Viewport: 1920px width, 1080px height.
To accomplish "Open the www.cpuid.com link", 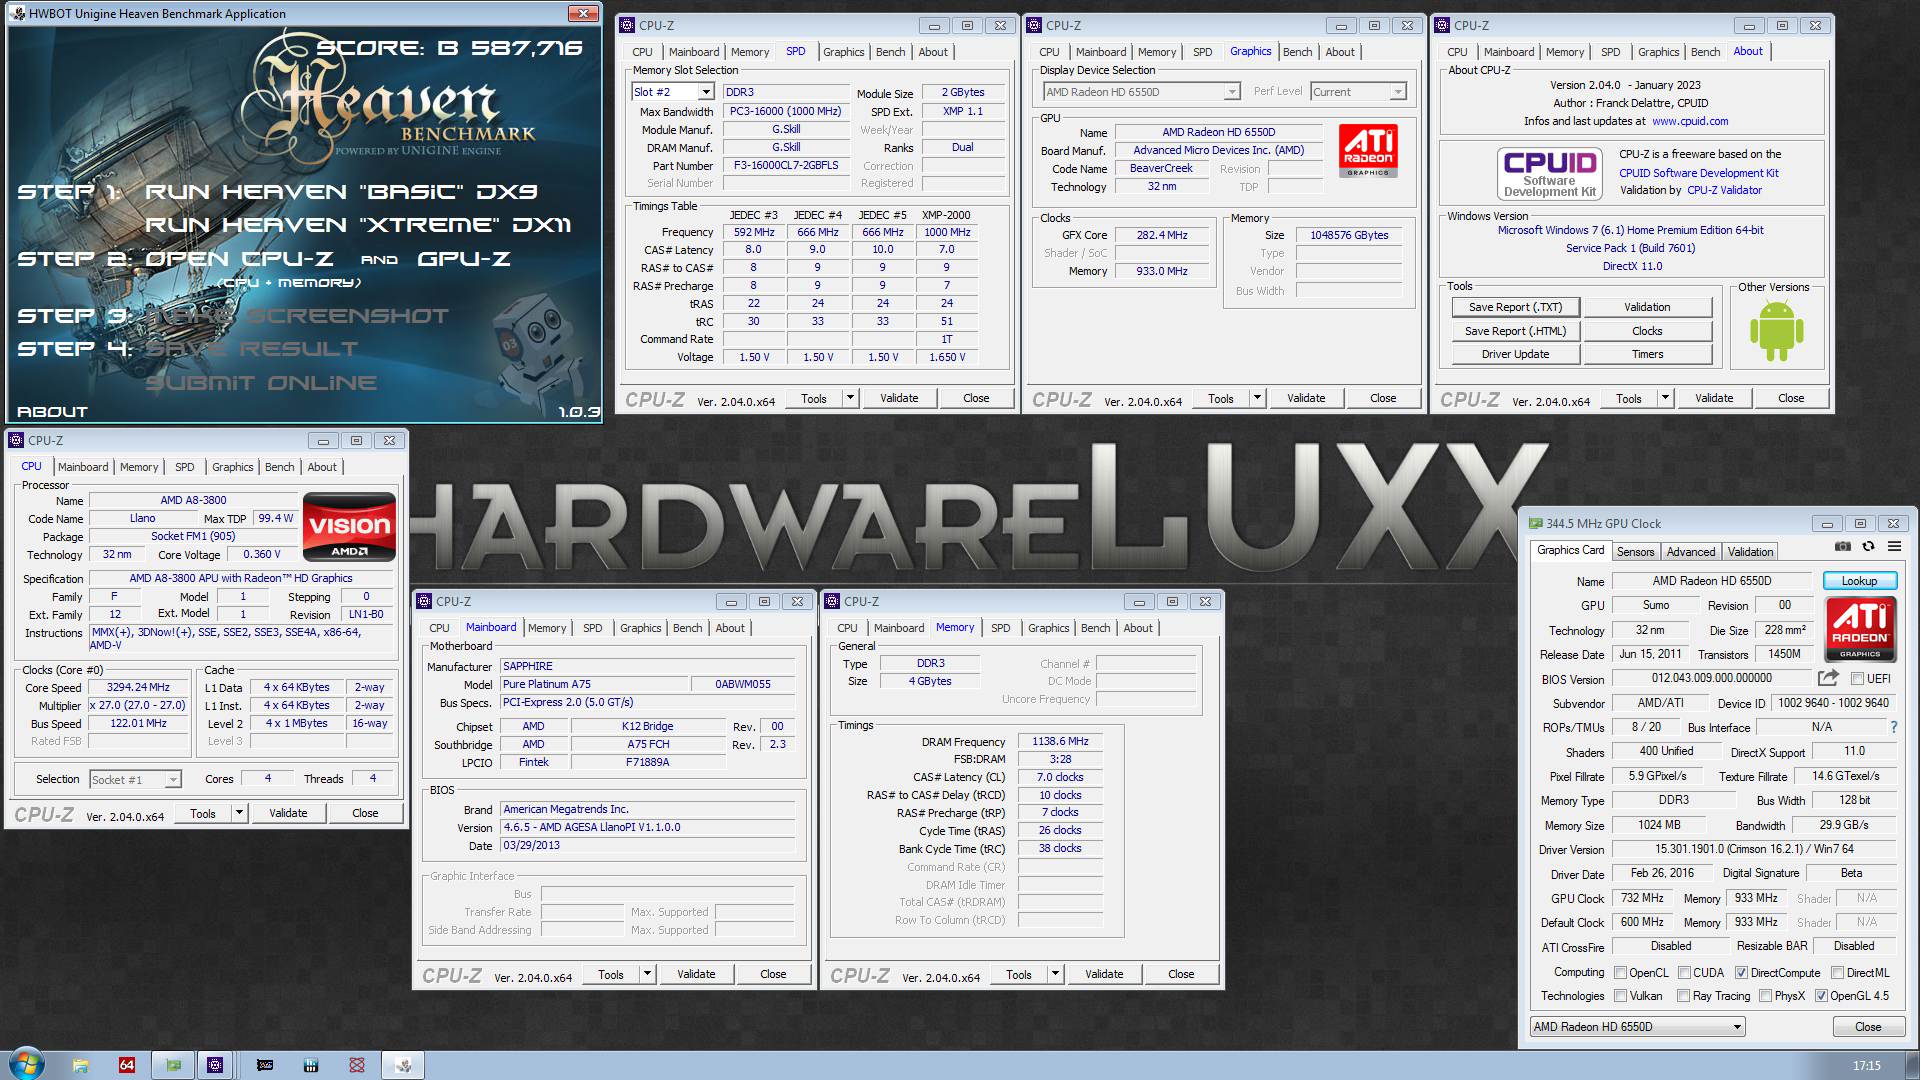I will coord(1690,121).
